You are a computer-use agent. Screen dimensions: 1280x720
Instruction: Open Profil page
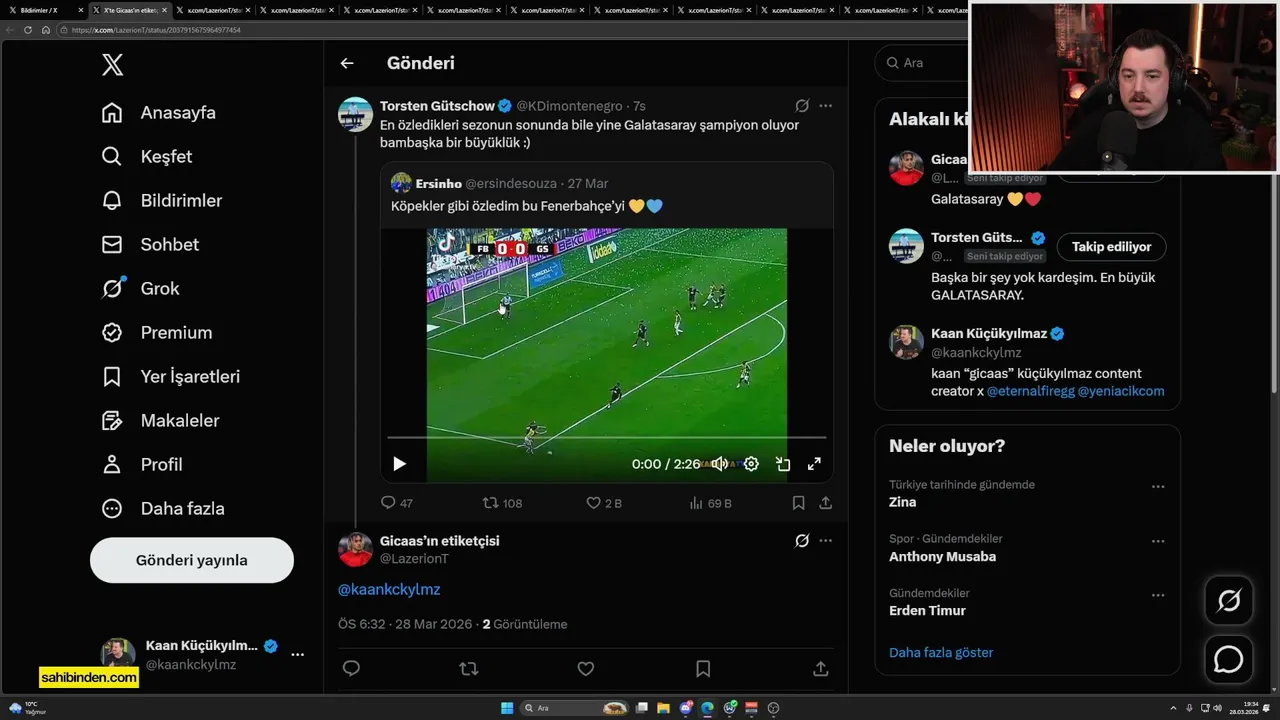pos(142,465)
